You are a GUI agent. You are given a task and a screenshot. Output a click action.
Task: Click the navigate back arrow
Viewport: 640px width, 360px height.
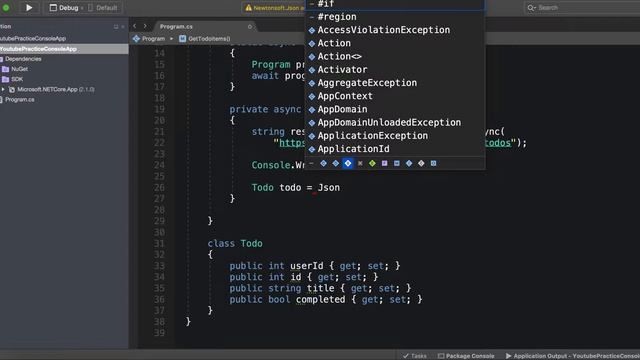pyautogui.click(x=134, y=26)
